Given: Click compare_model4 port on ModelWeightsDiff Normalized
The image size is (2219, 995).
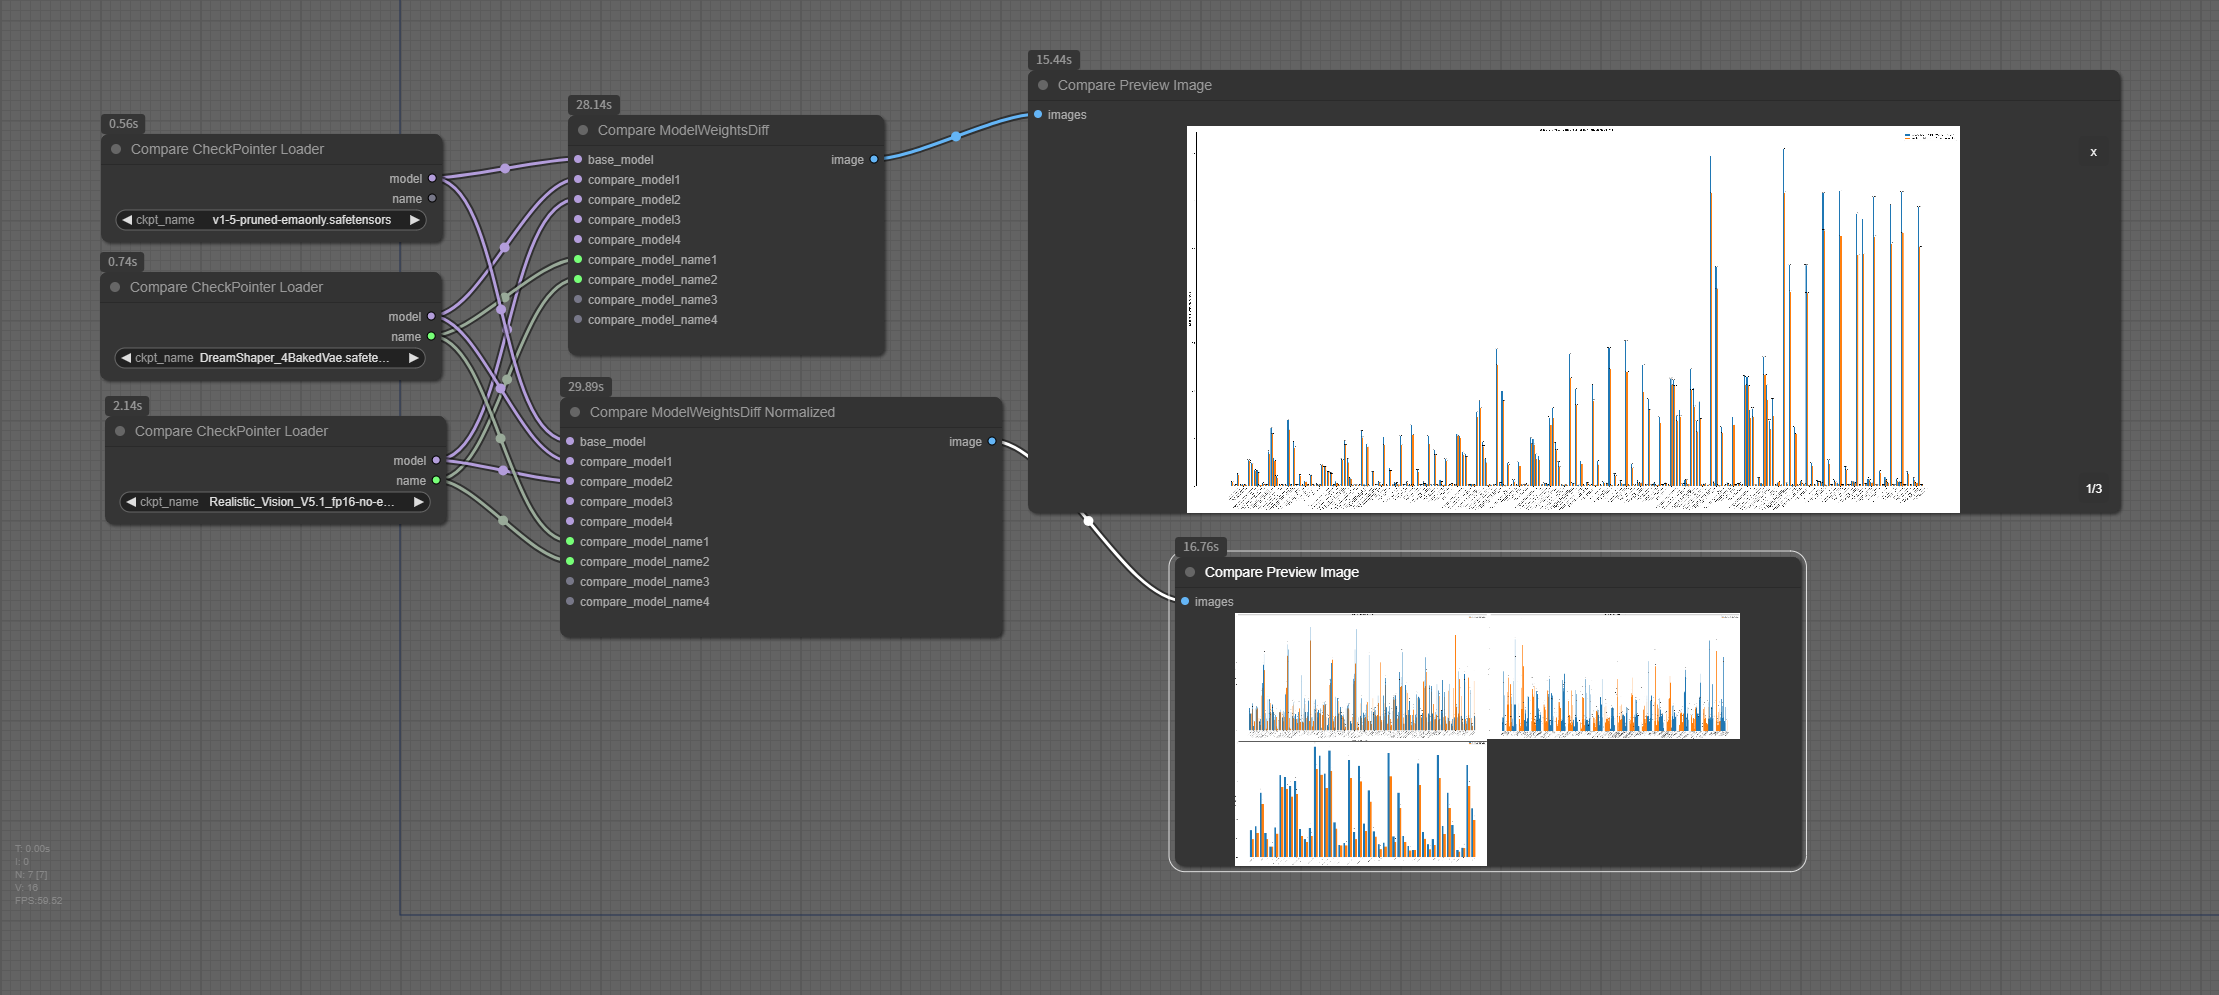Looking at the screenshot, I should [570, 521].
